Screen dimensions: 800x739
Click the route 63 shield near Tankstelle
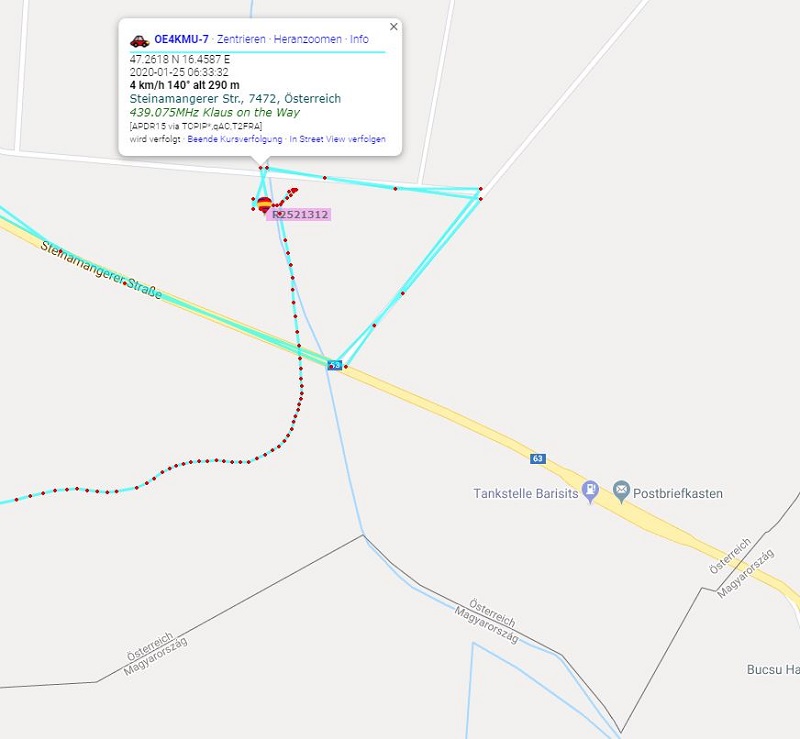click(x=538, y=458)
